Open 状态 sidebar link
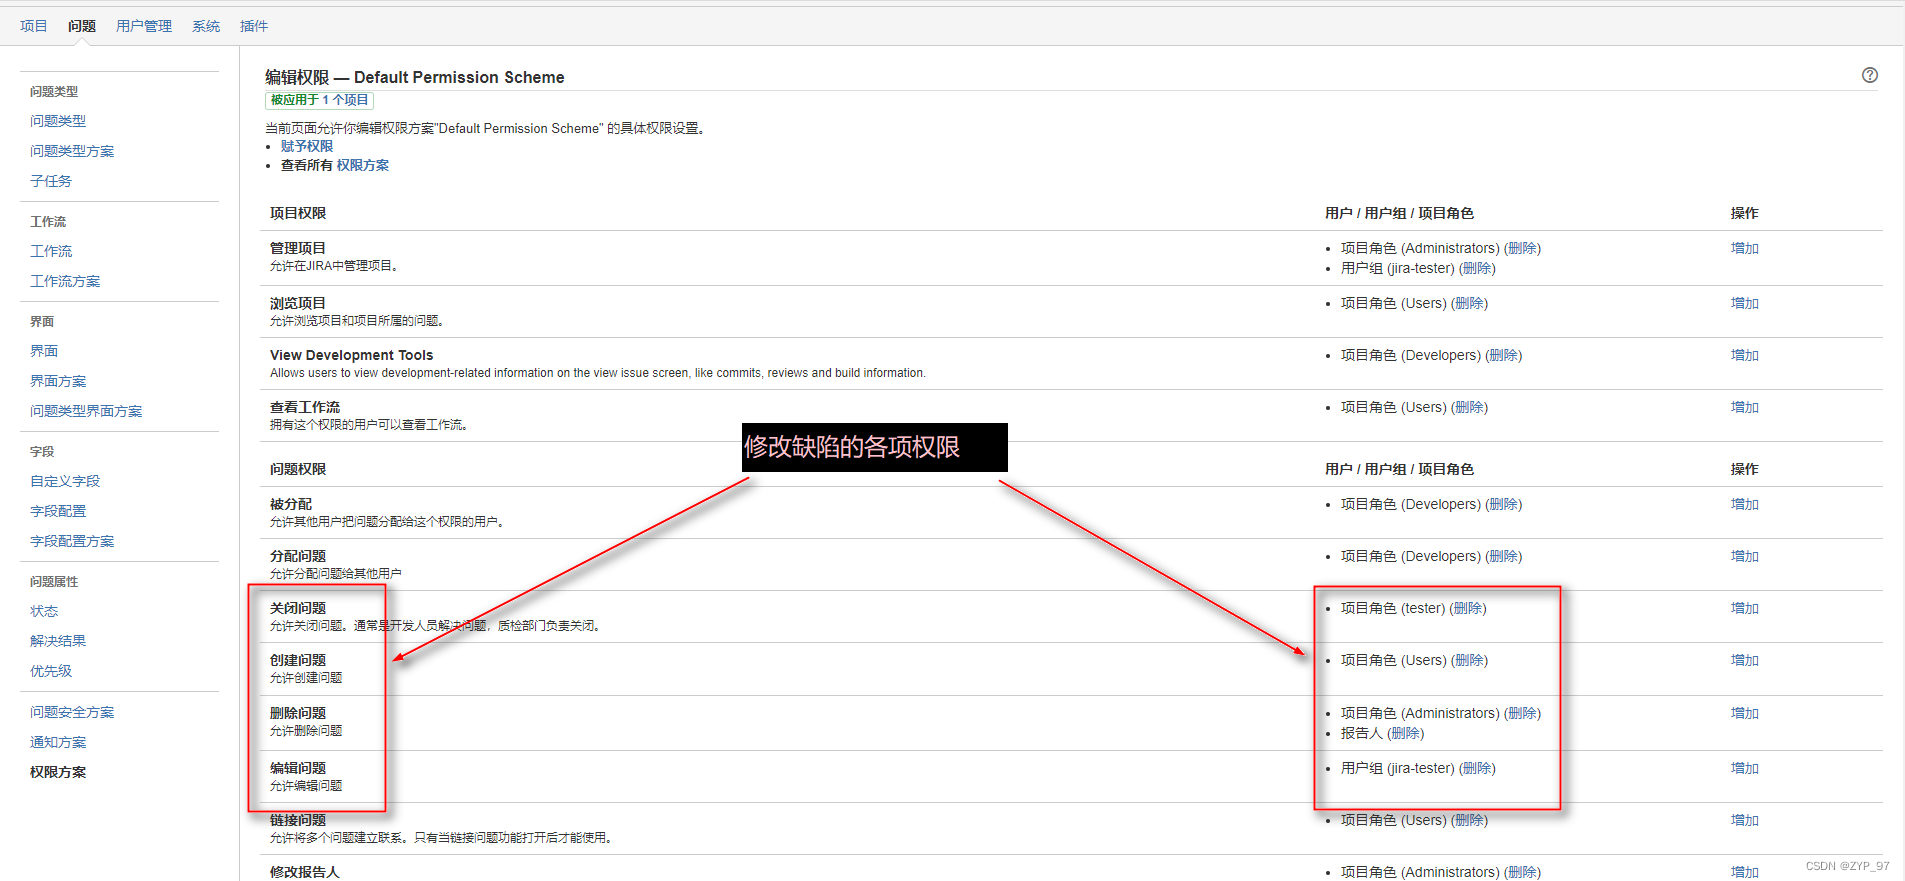Viewport: 1905px width, 881px height. pyautogui.click(x=44, y=611)
